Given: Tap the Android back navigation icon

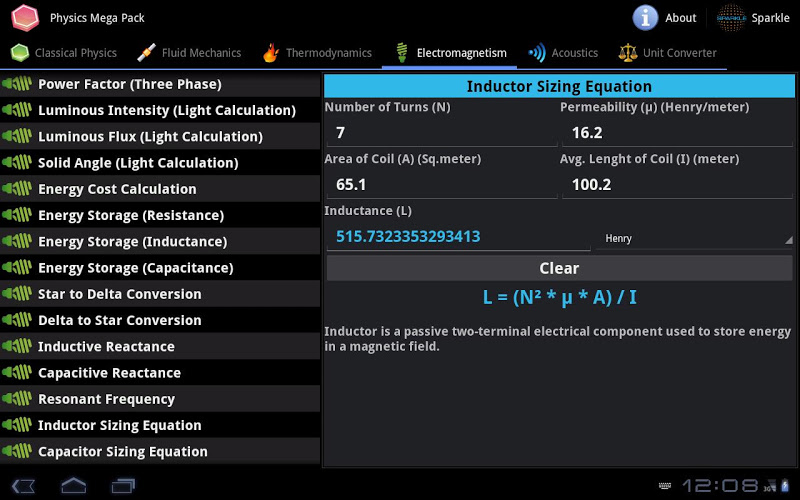Looking at the screenshot, I should [23, 485].
